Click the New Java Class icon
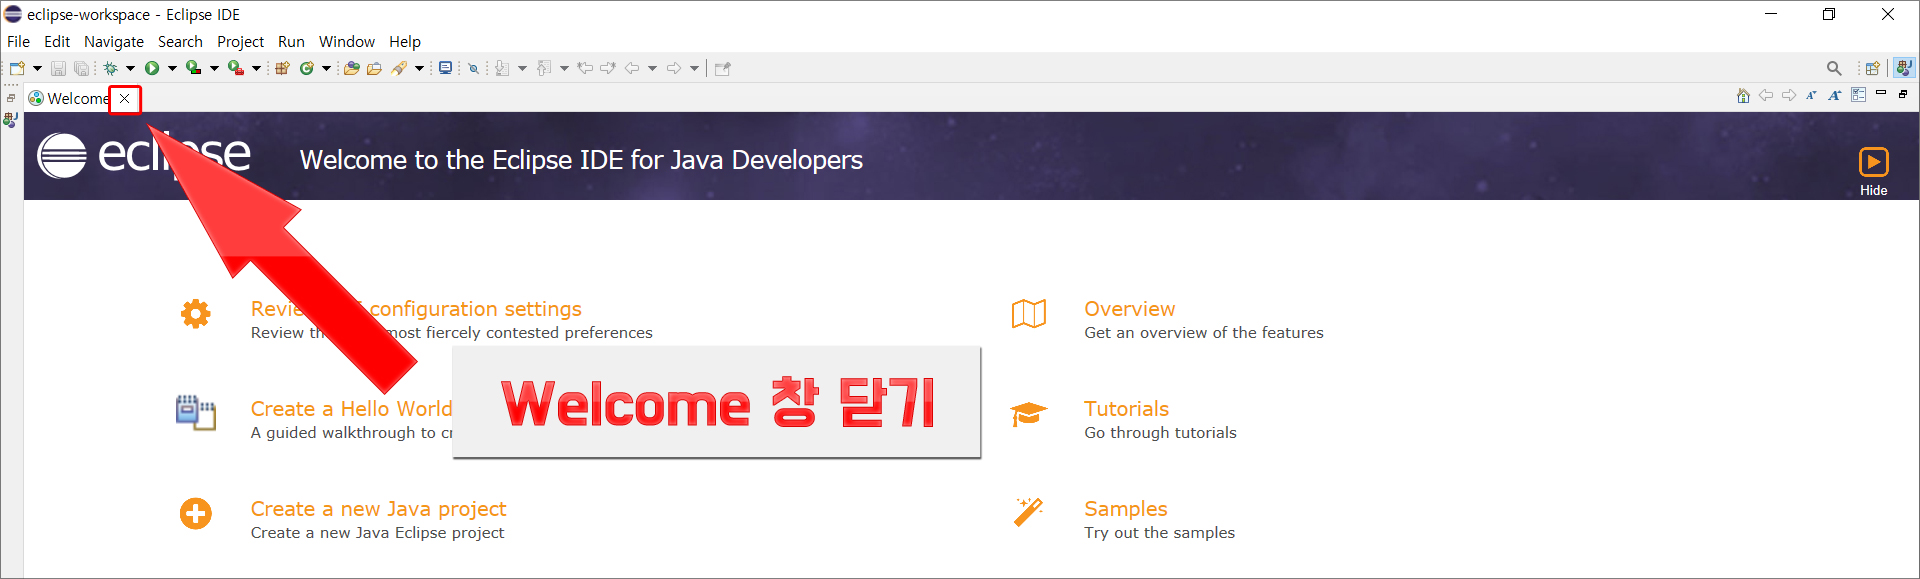The image size is (1920, 579). point(307,68)
